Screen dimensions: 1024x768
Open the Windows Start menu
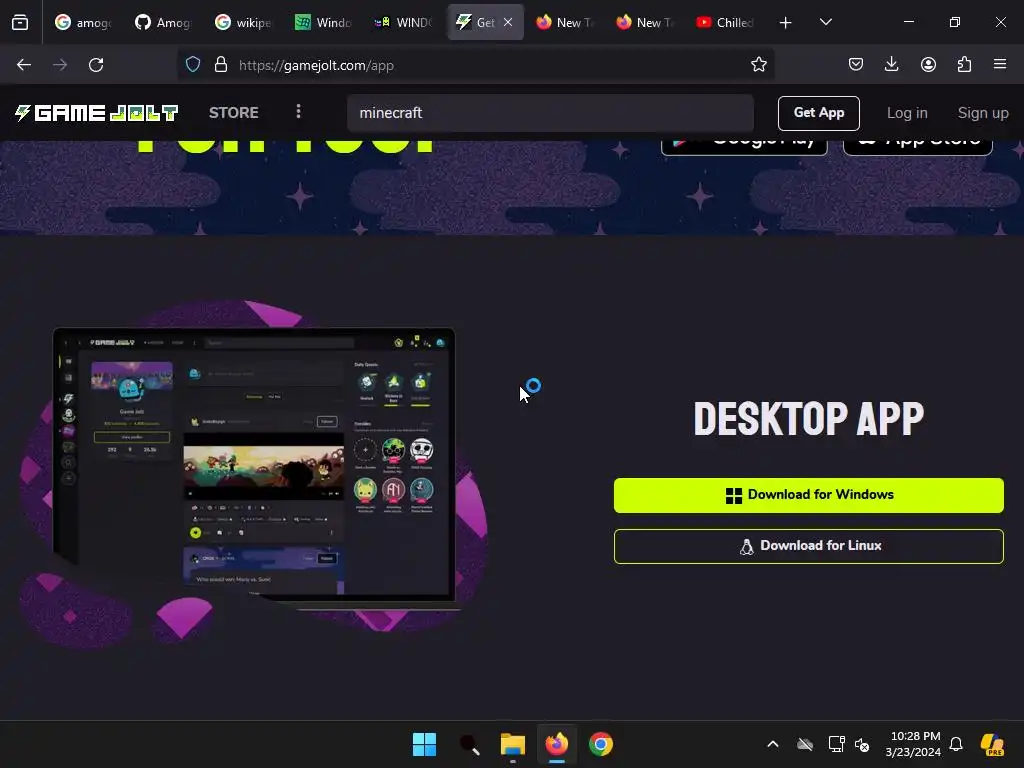pos(424,744)
